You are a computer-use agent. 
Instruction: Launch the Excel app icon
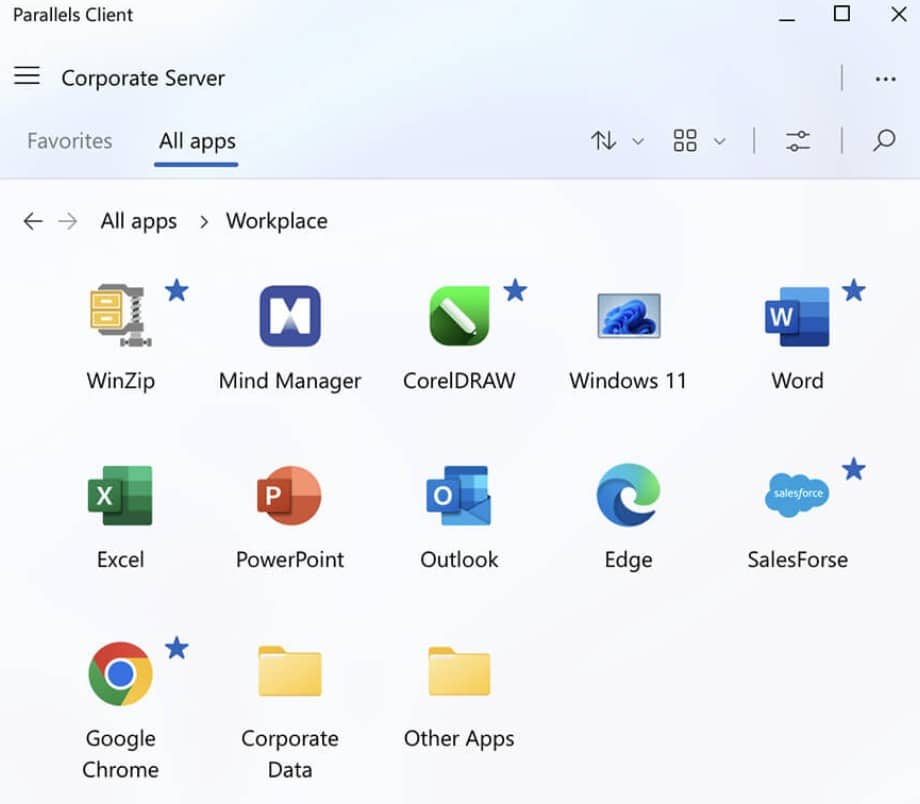point(120,495)
